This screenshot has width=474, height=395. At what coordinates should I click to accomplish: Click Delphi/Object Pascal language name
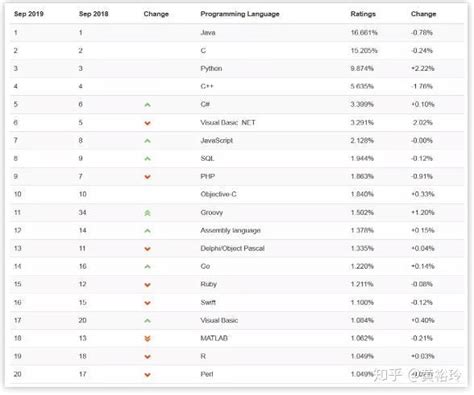click(232, 248)
